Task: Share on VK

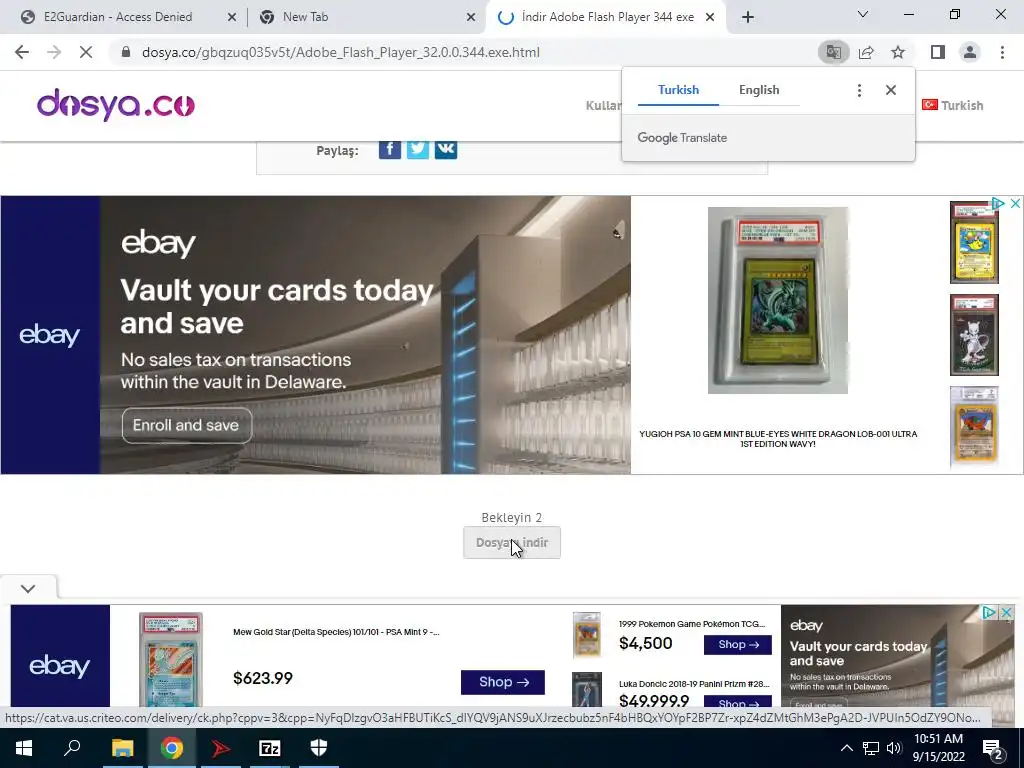Action: (446, 150)
